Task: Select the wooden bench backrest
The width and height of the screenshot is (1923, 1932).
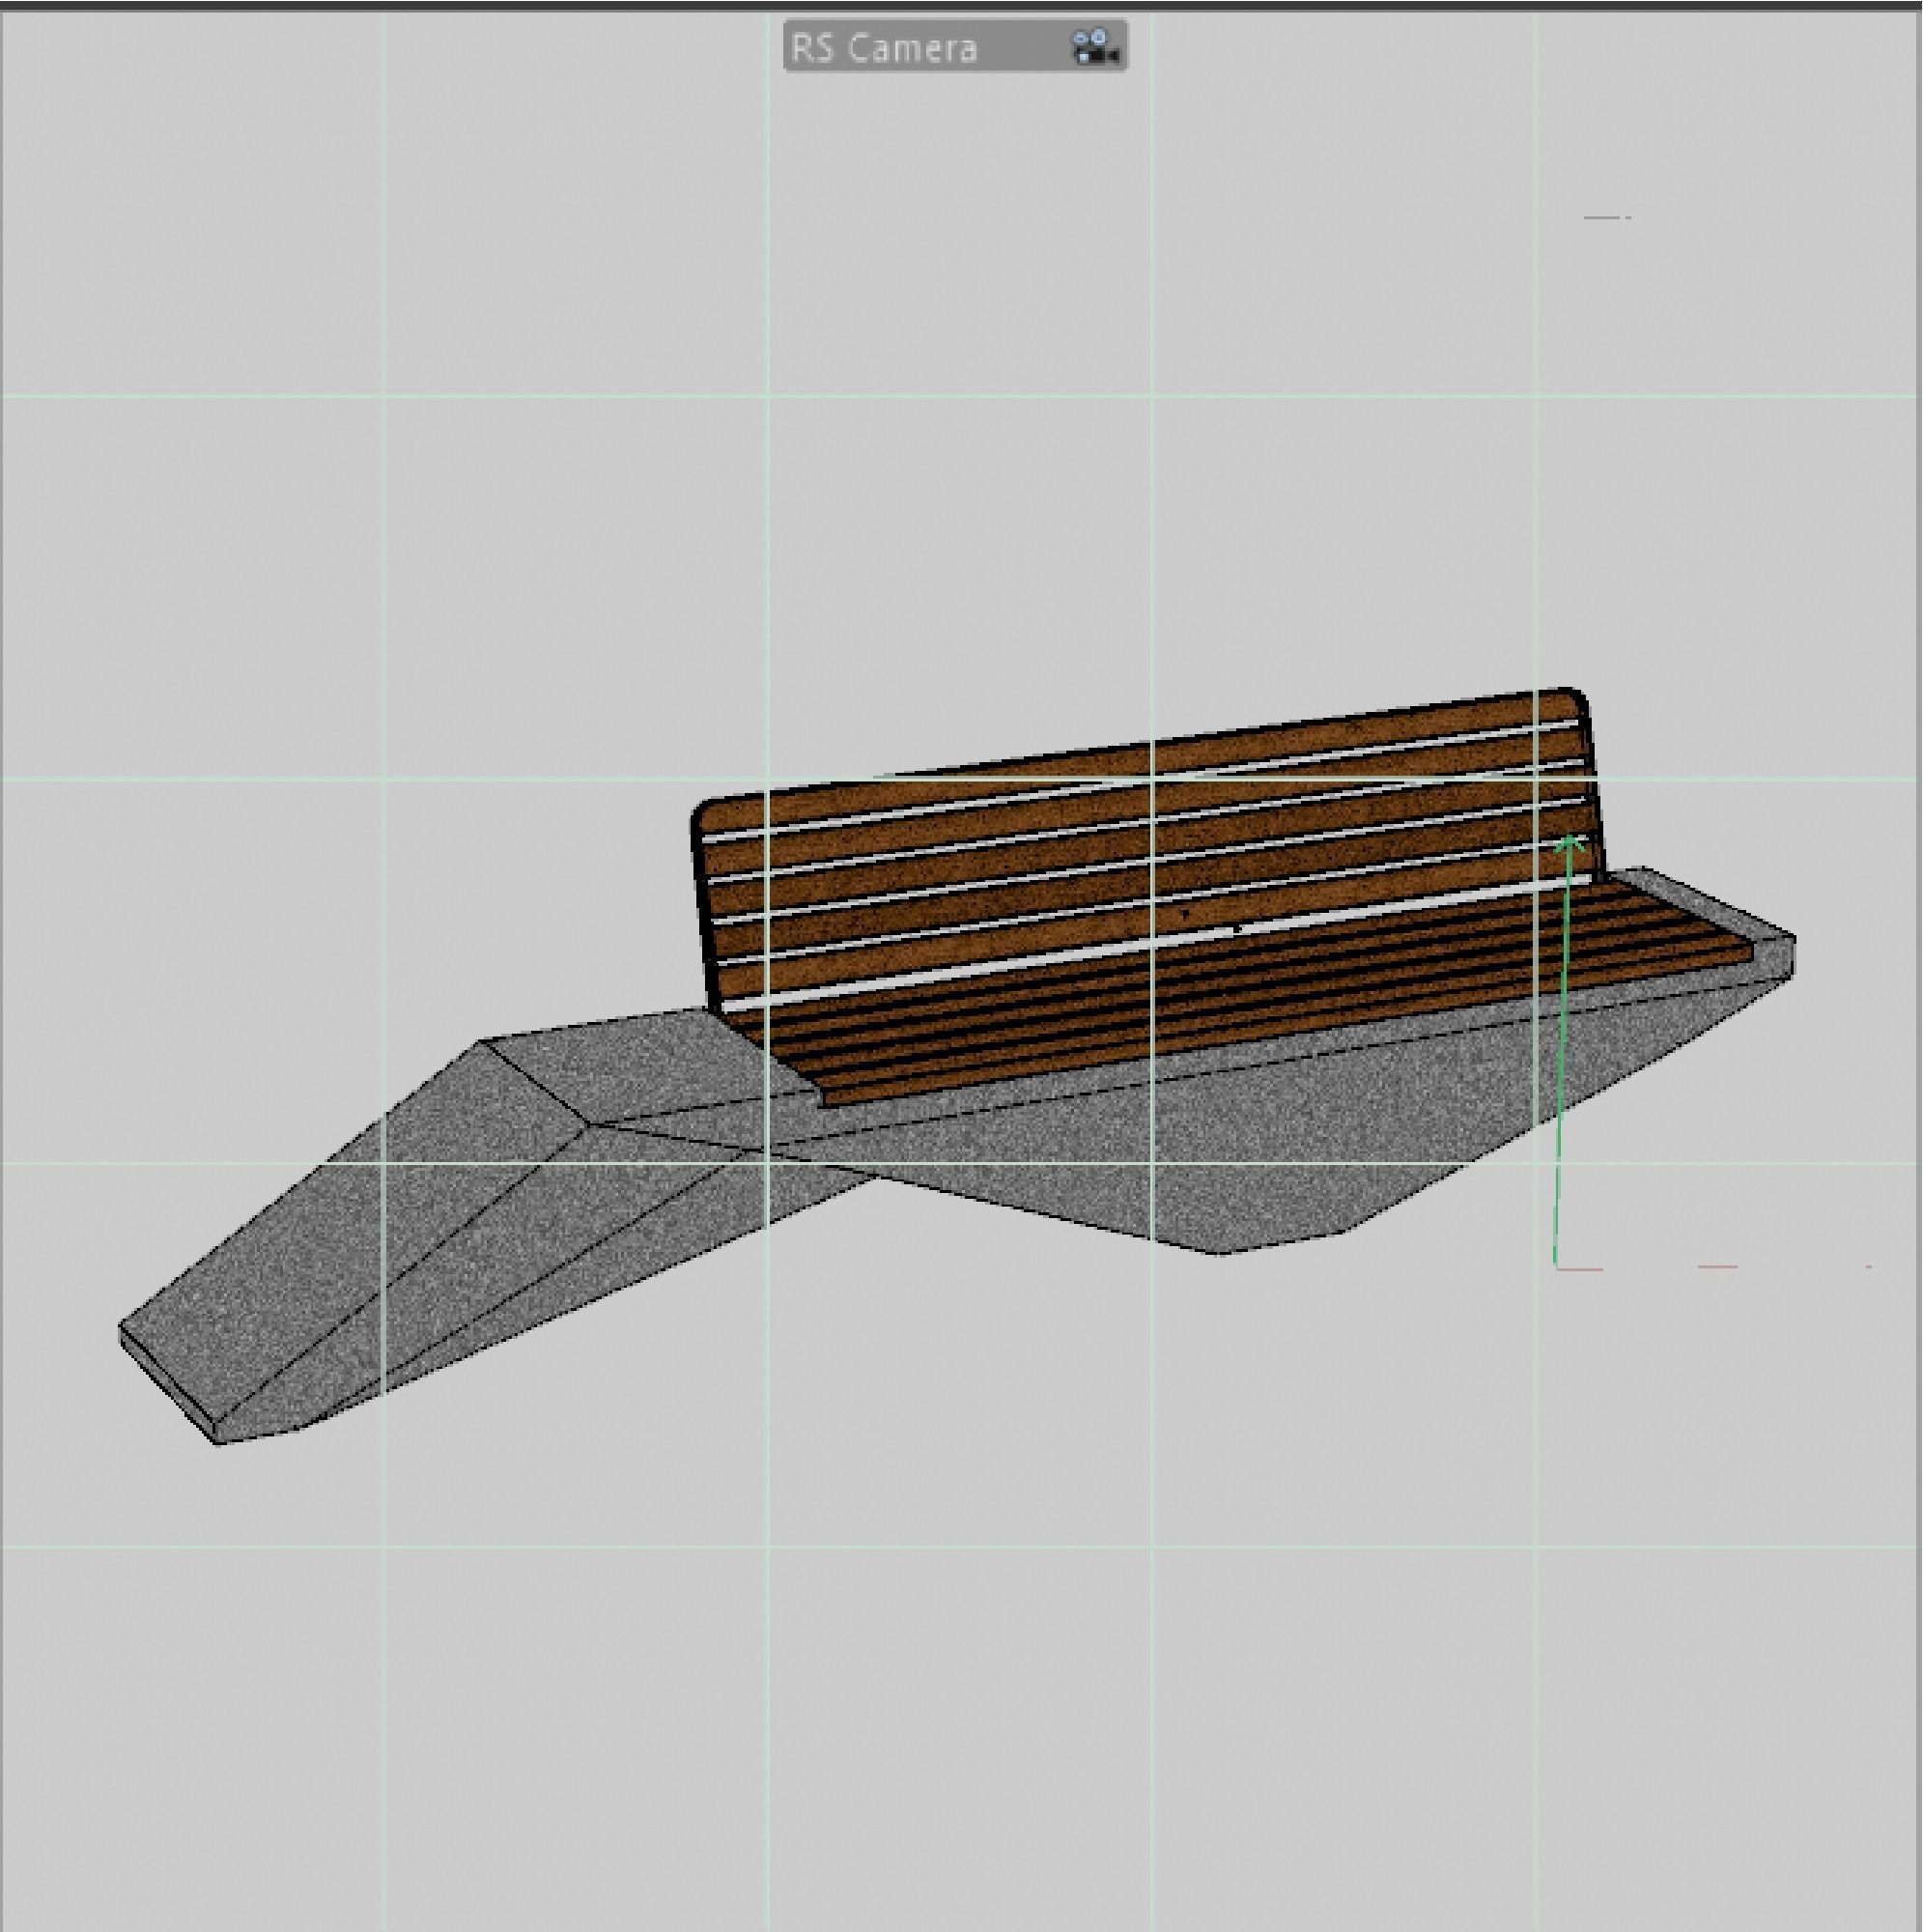Action: 1147,849
